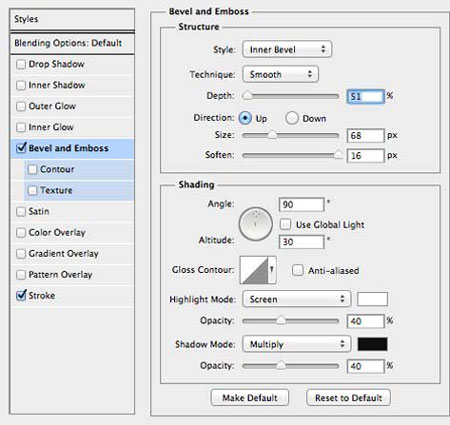Viewport: 450px width, 425px height.
Task: Open the Style dropdown showing Inner Bevel
Action: pos(287,49)
